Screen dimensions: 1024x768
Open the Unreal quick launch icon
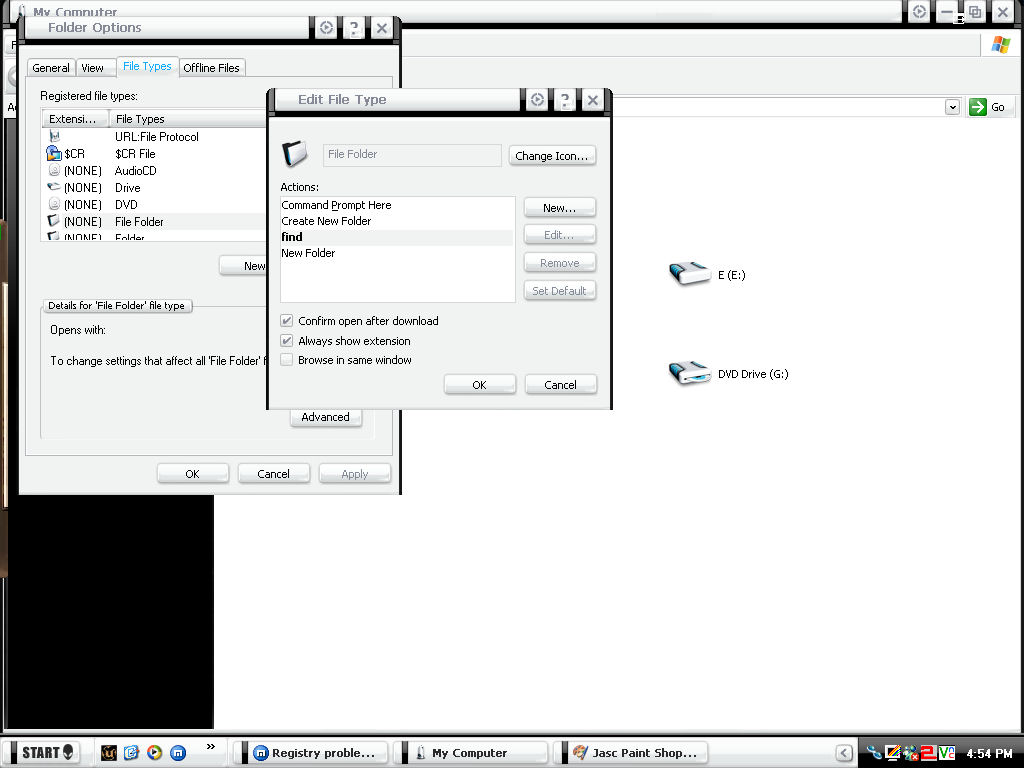109,753
